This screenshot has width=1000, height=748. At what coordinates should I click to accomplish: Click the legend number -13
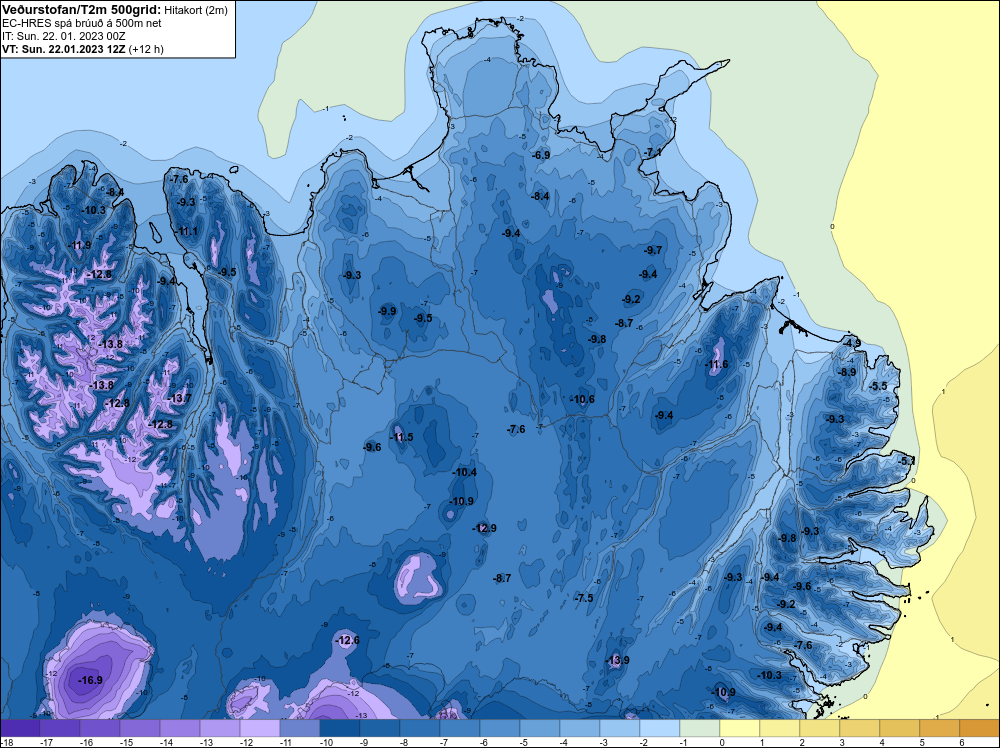[206, 742]
